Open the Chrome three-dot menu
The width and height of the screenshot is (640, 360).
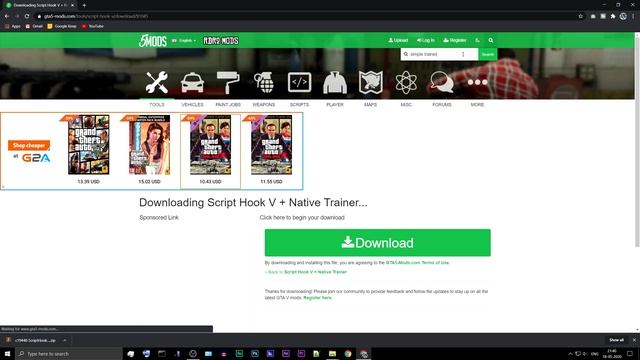point(633,16)
